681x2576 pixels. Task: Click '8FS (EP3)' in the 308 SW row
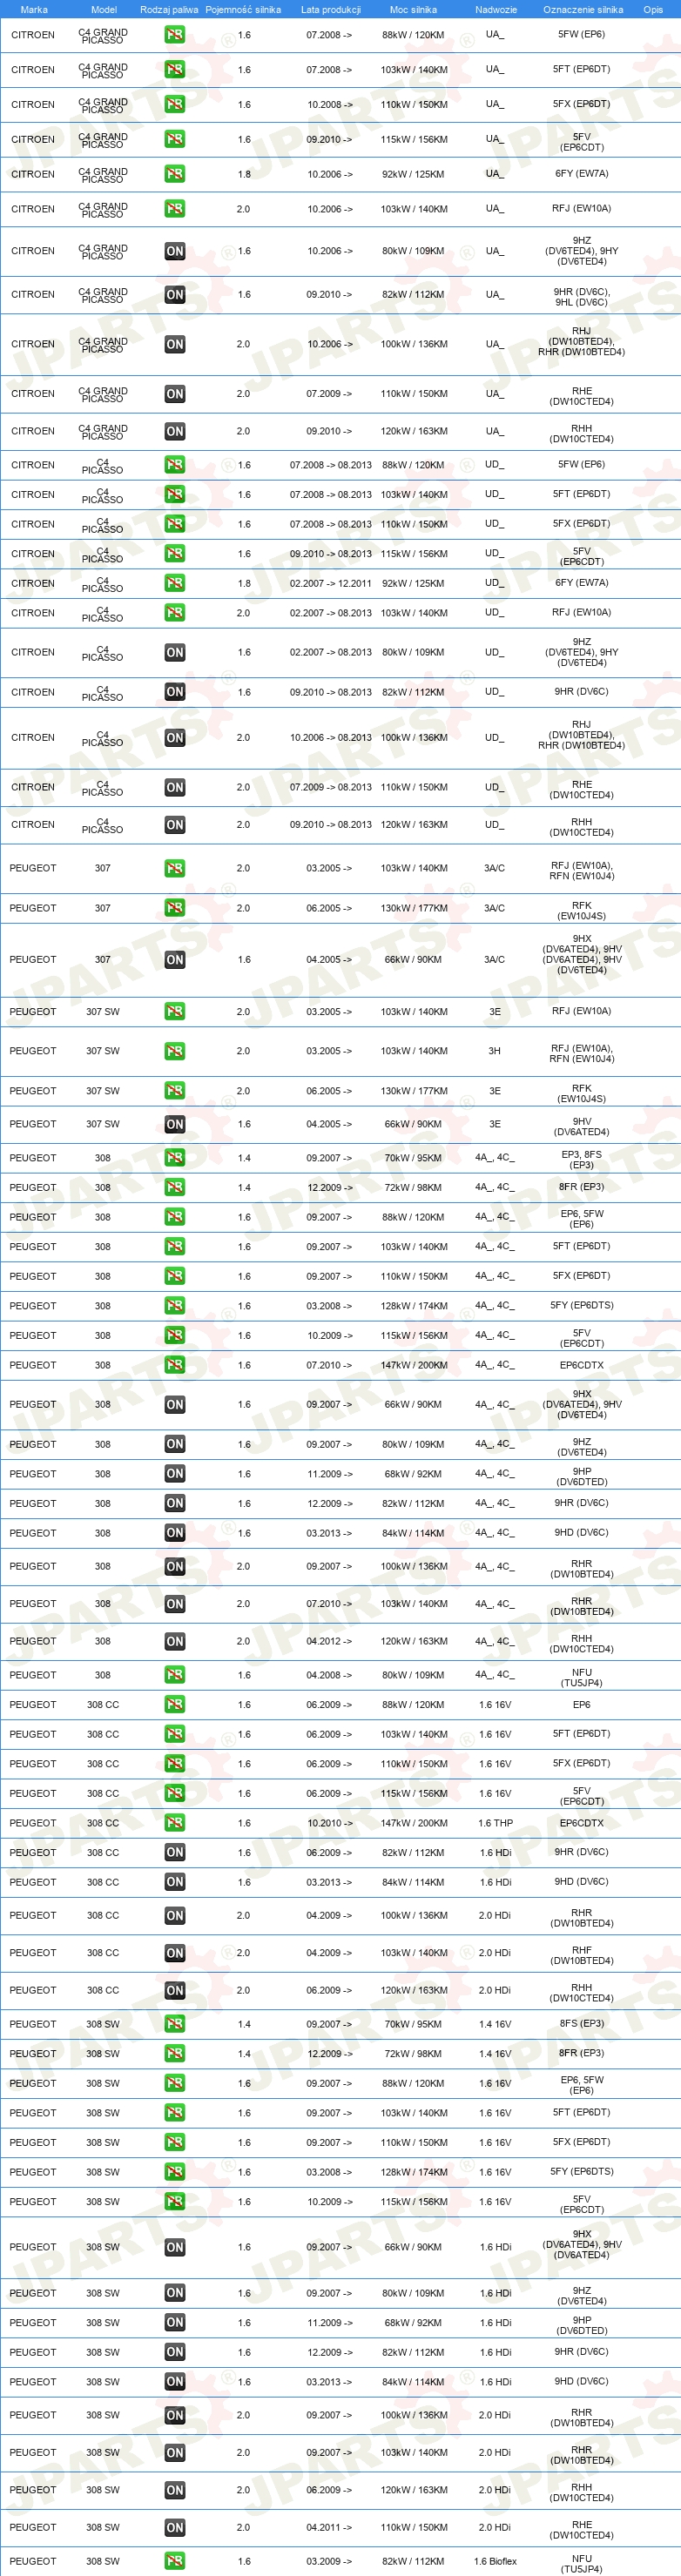pos(582,2024)
